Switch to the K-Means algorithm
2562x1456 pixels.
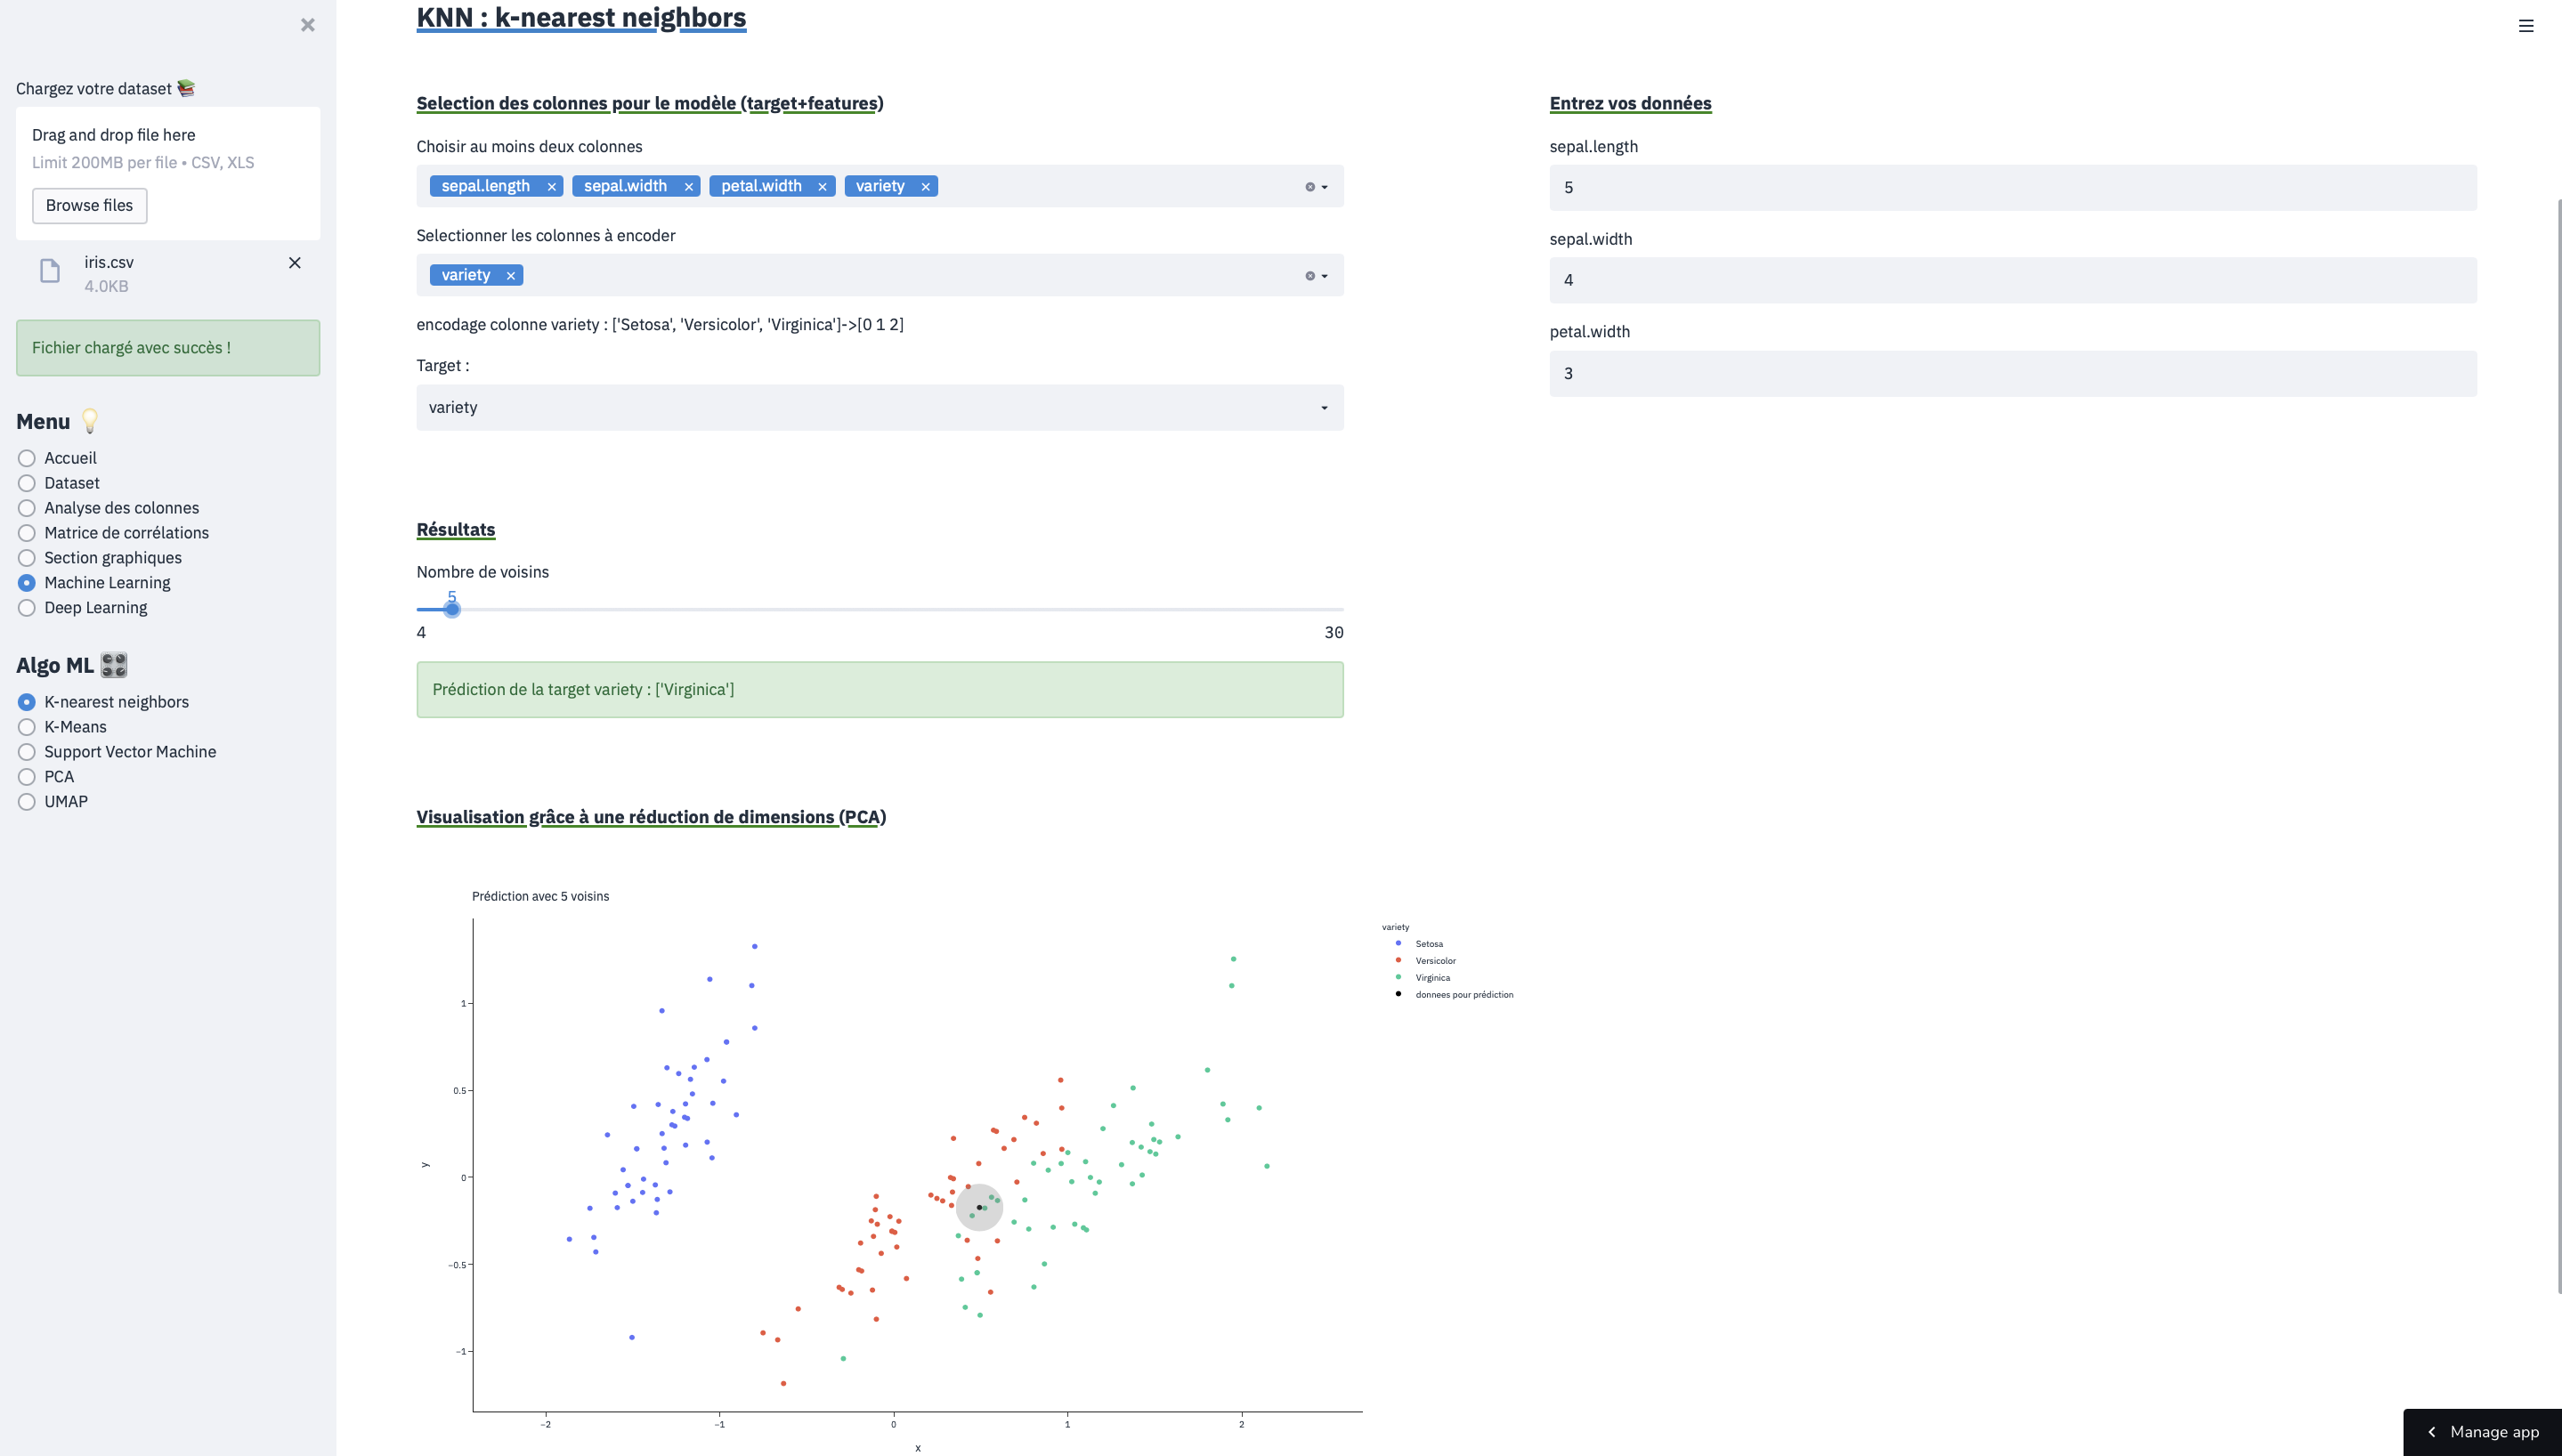[x=26, y=727]
